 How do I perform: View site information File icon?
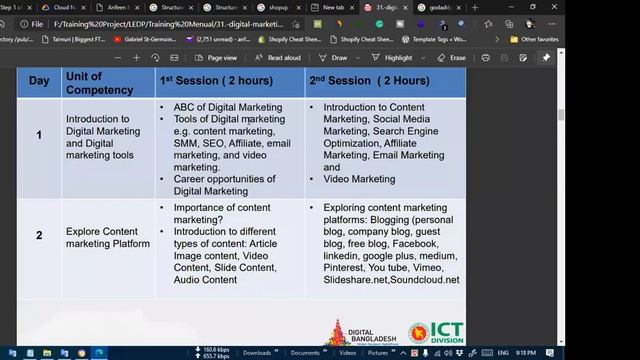[x=31, y=24]
